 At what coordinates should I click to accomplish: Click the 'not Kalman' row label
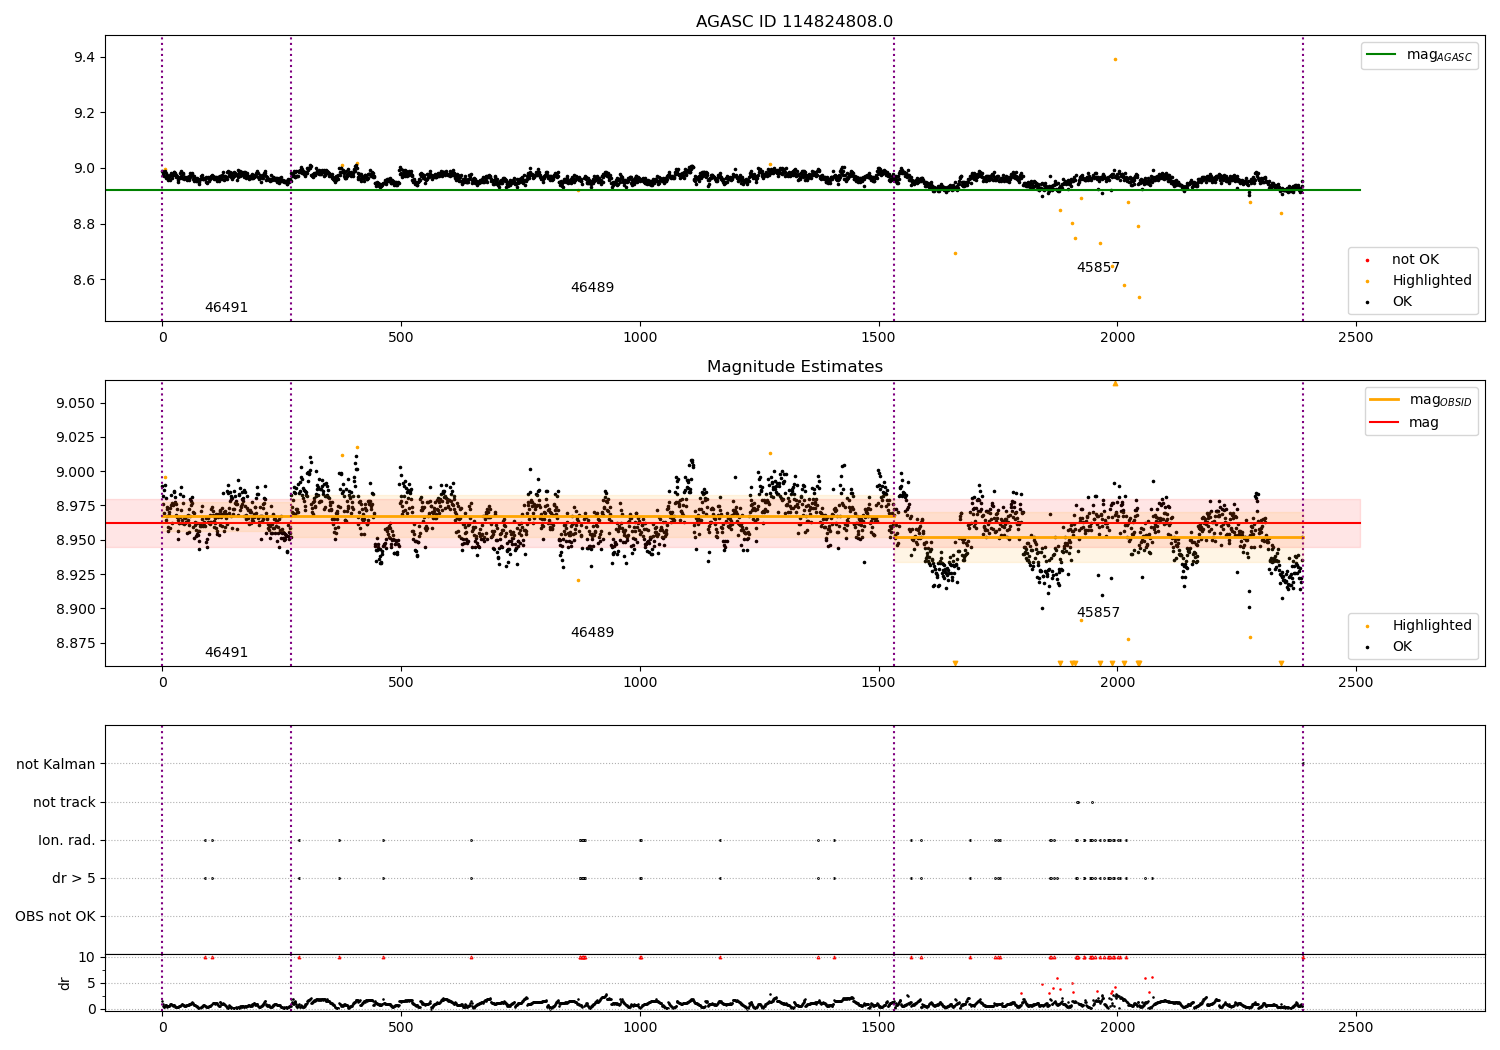coord(56,764)
